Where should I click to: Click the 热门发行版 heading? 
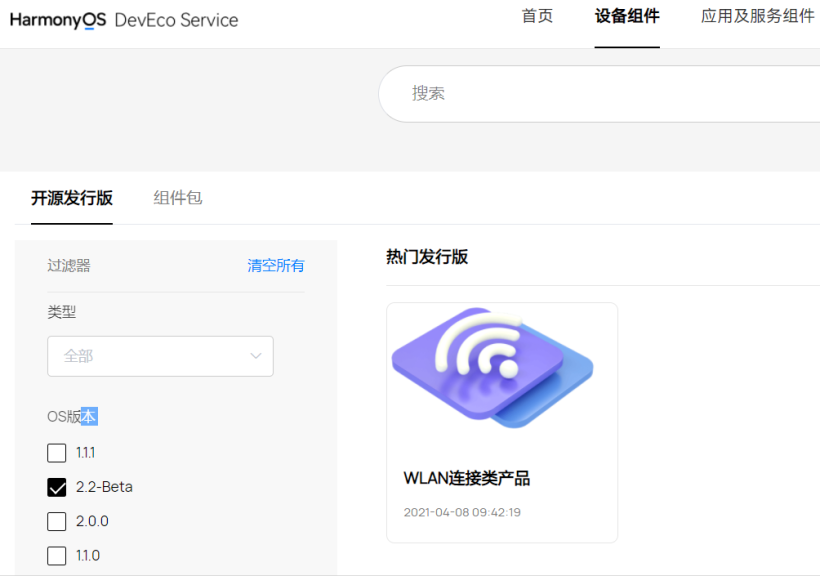(427, 257)
